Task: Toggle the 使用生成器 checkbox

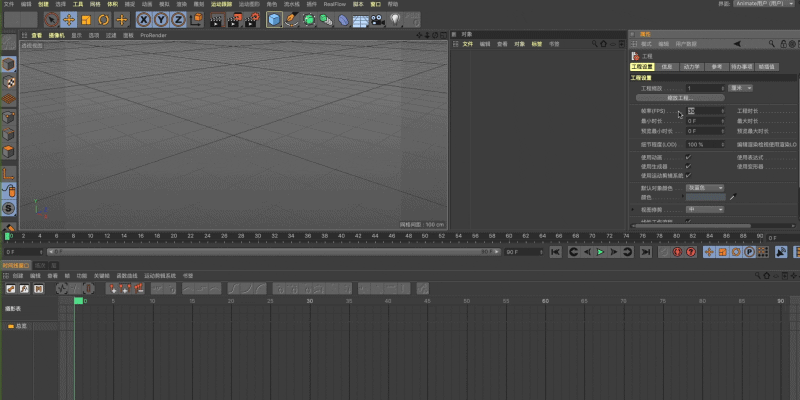Action: (x=688, y=166)
